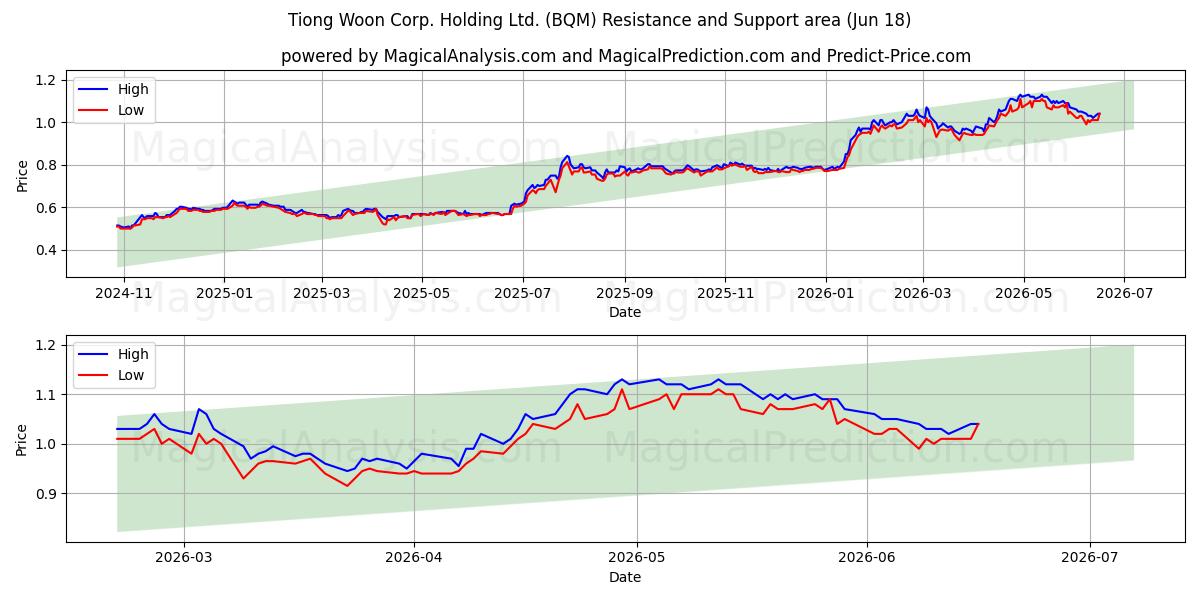
Task: Click the 0.9 price tick on bottom chart
Action: click(48, 494)
